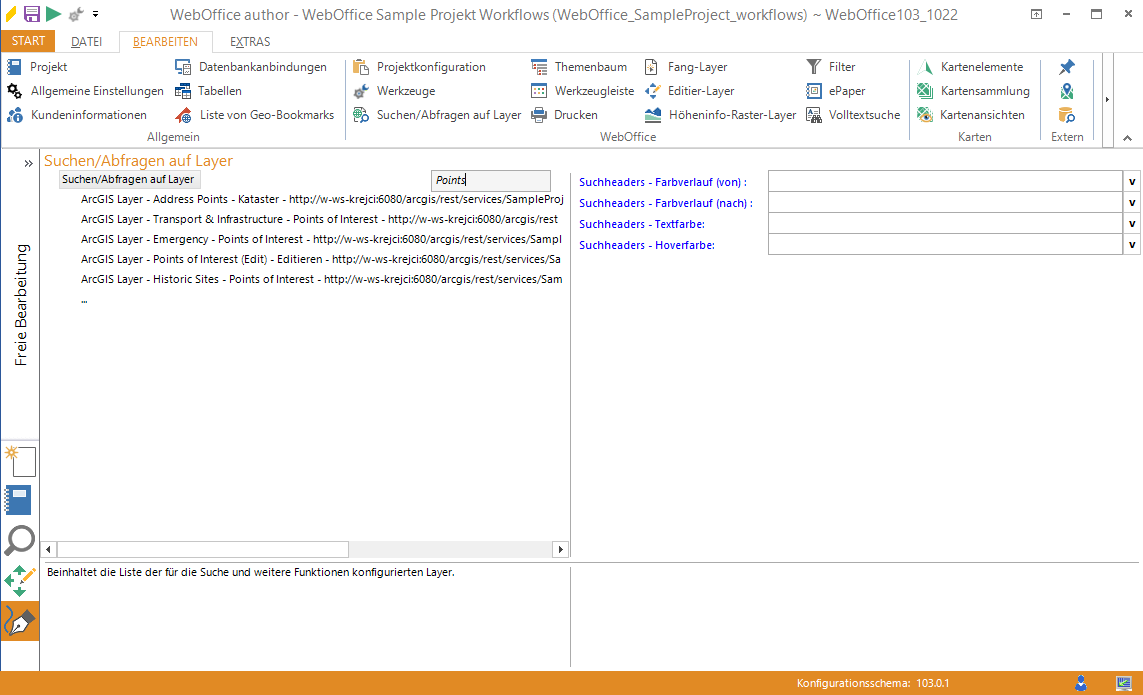Click the Points filter text field
Viewport: 1143px width, 695px height.
[x=490, y=180]
